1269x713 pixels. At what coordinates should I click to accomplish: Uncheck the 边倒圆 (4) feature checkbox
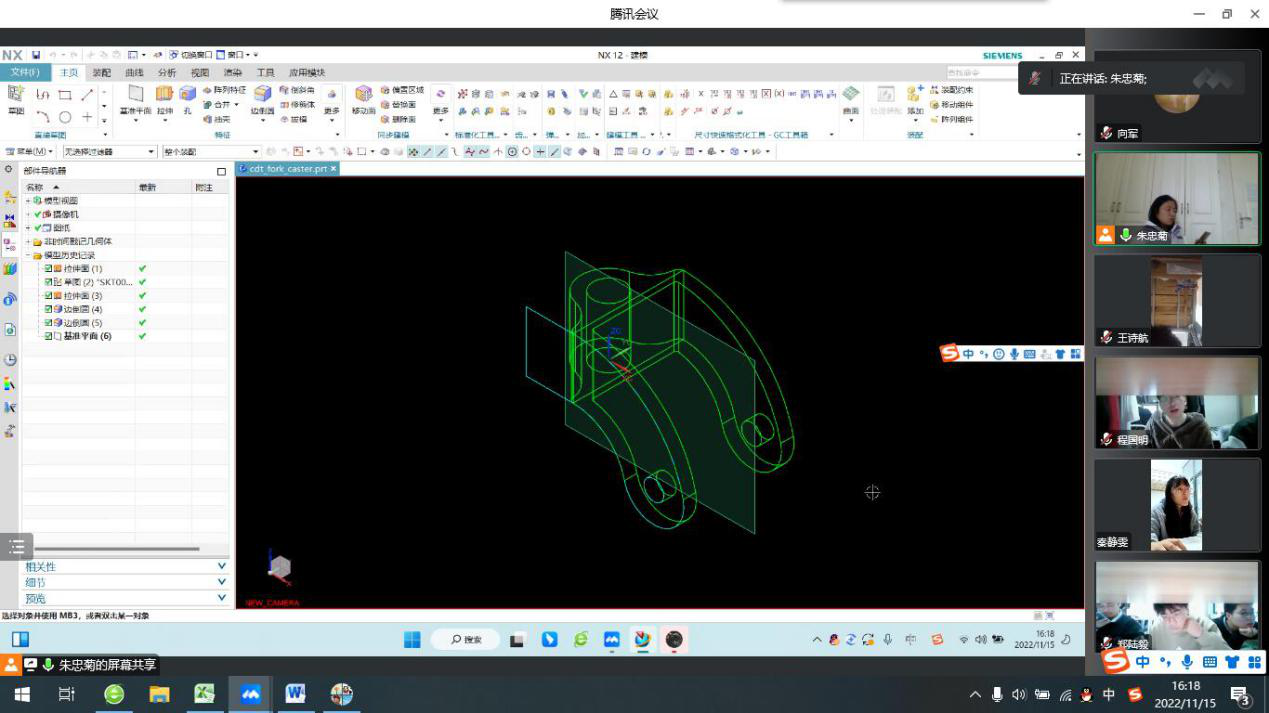48,309
